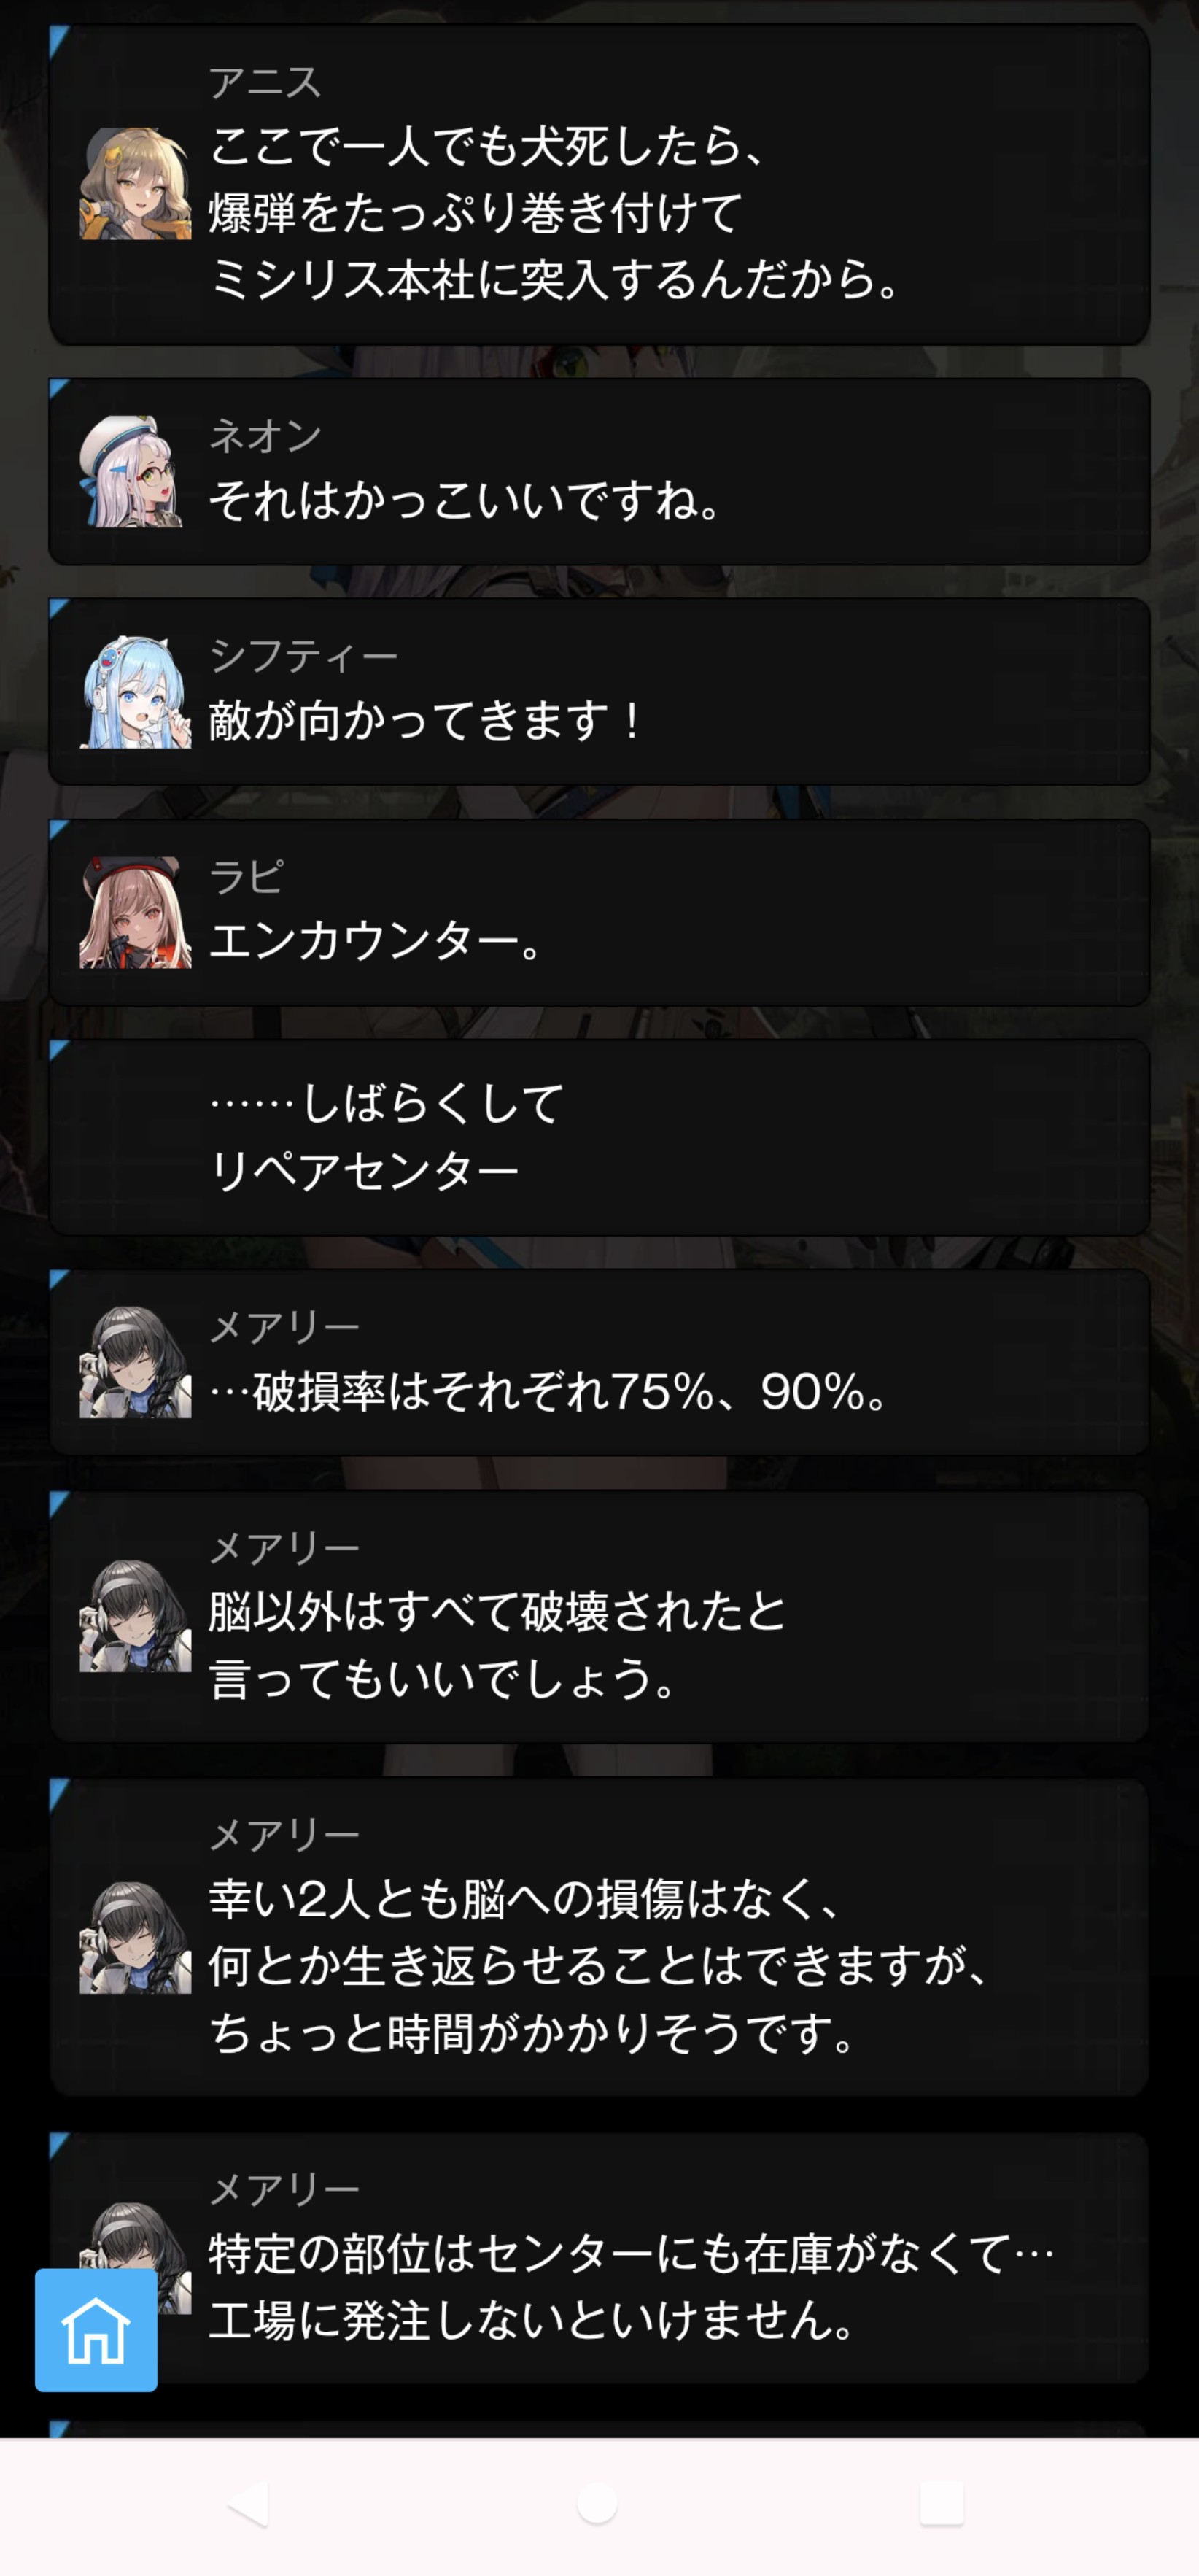Image resolution: width=1199 pixels, height=2576 pixels.
Task: Tap the アニス speaker name label
Action: tap(264, 82)
